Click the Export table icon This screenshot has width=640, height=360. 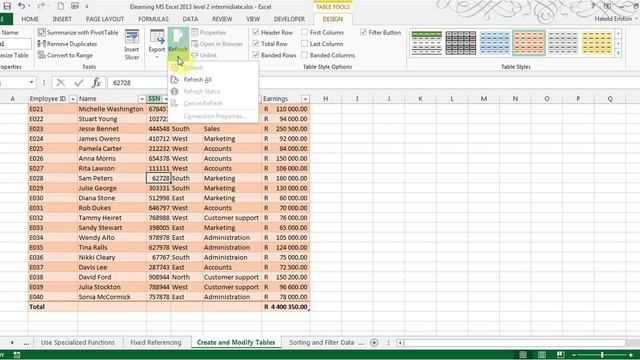(x=157, y=38)
